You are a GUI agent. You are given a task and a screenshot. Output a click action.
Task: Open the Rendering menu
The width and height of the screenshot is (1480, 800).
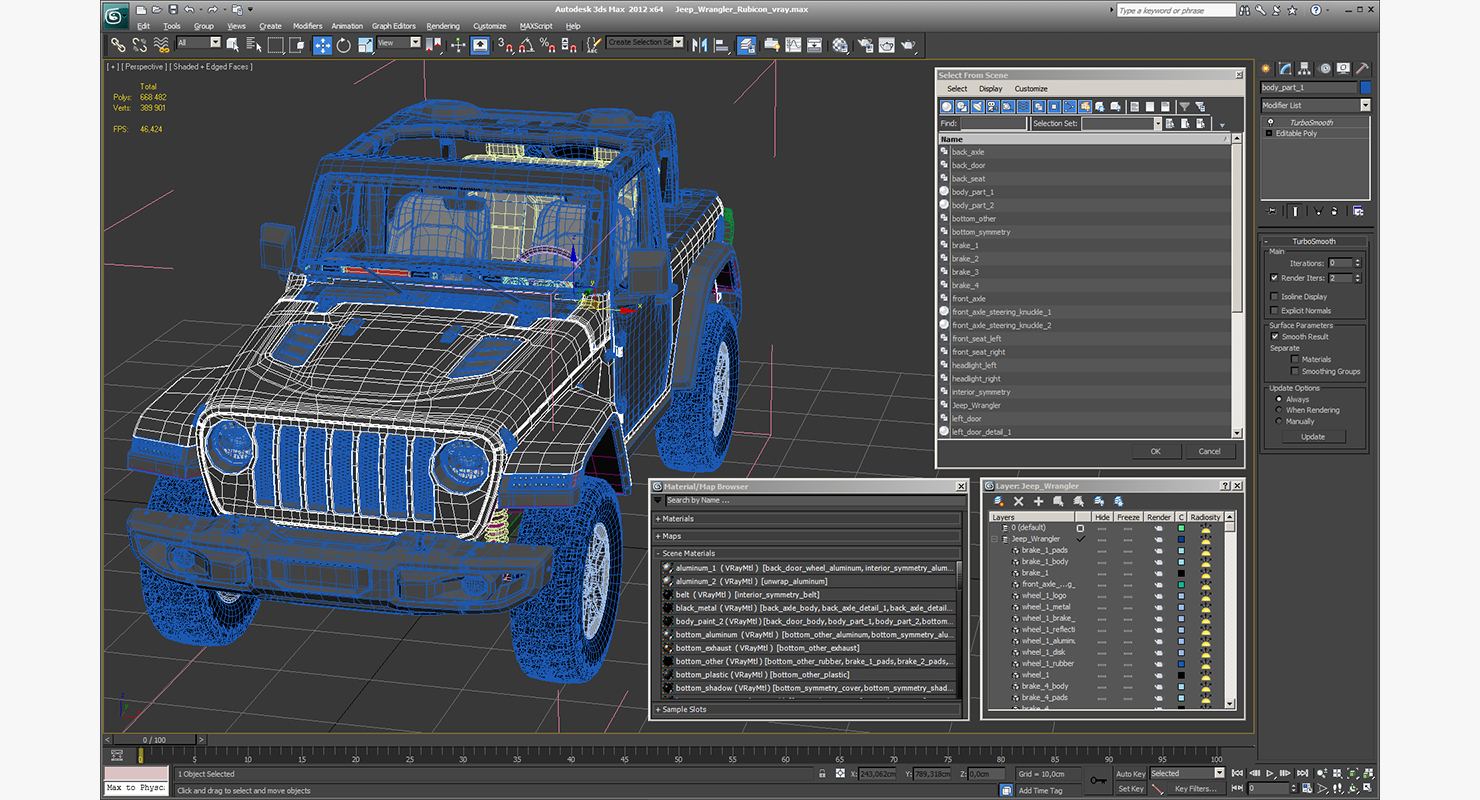pos(443,26)
